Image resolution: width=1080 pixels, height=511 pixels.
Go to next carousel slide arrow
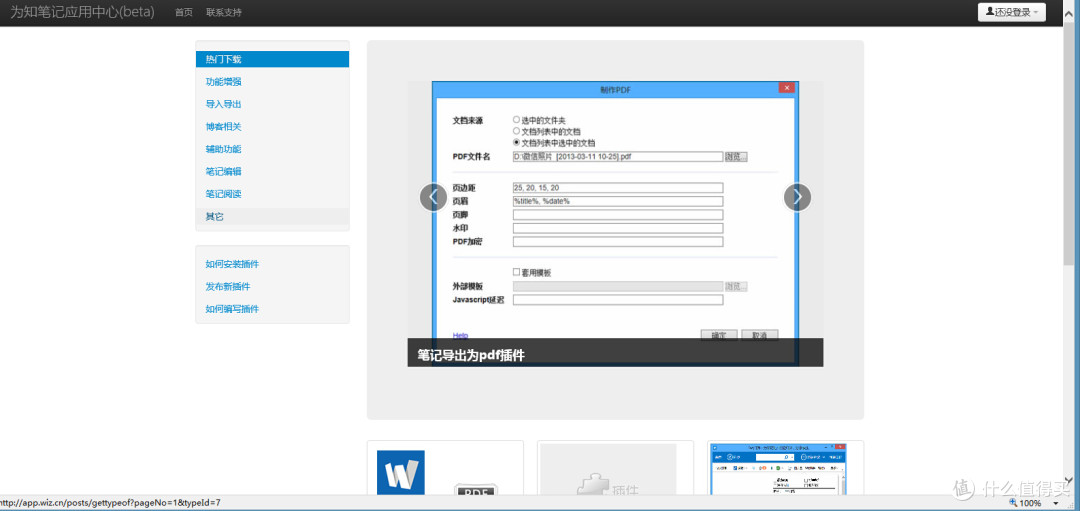(798, 197)
